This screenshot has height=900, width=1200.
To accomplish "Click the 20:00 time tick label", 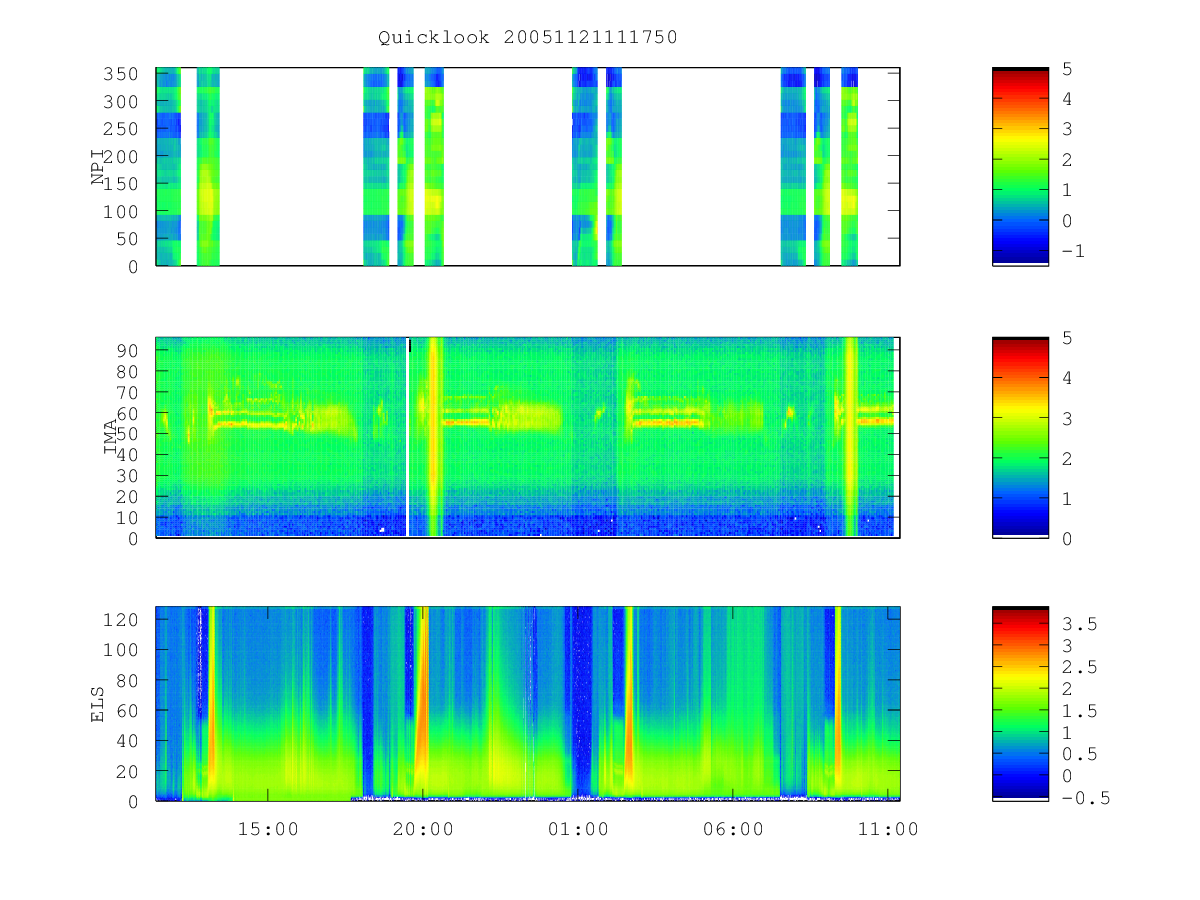I will 424,828.
